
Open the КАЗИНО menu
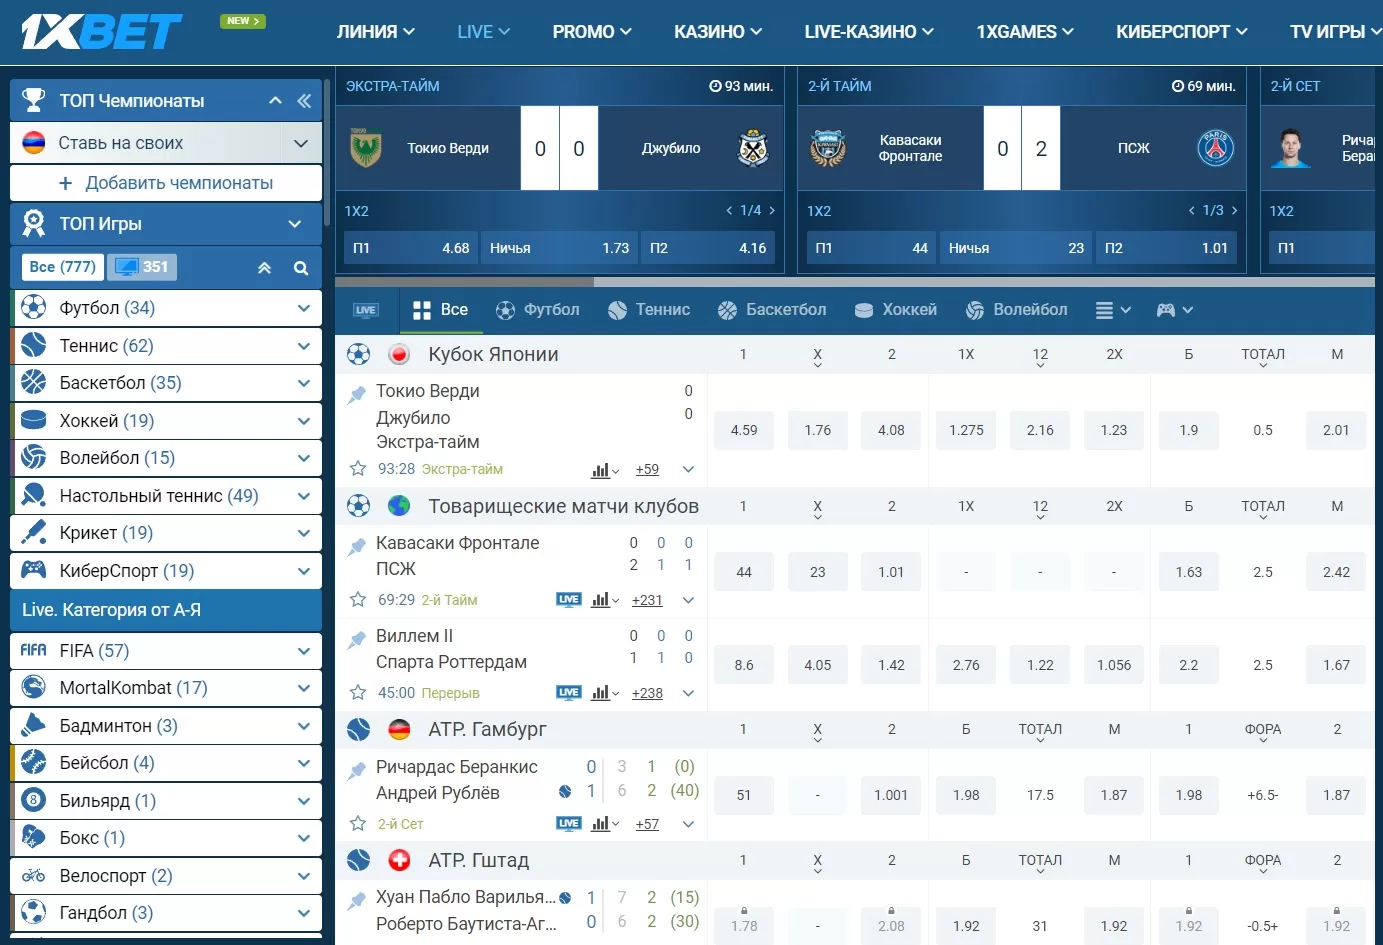(717, 32)
